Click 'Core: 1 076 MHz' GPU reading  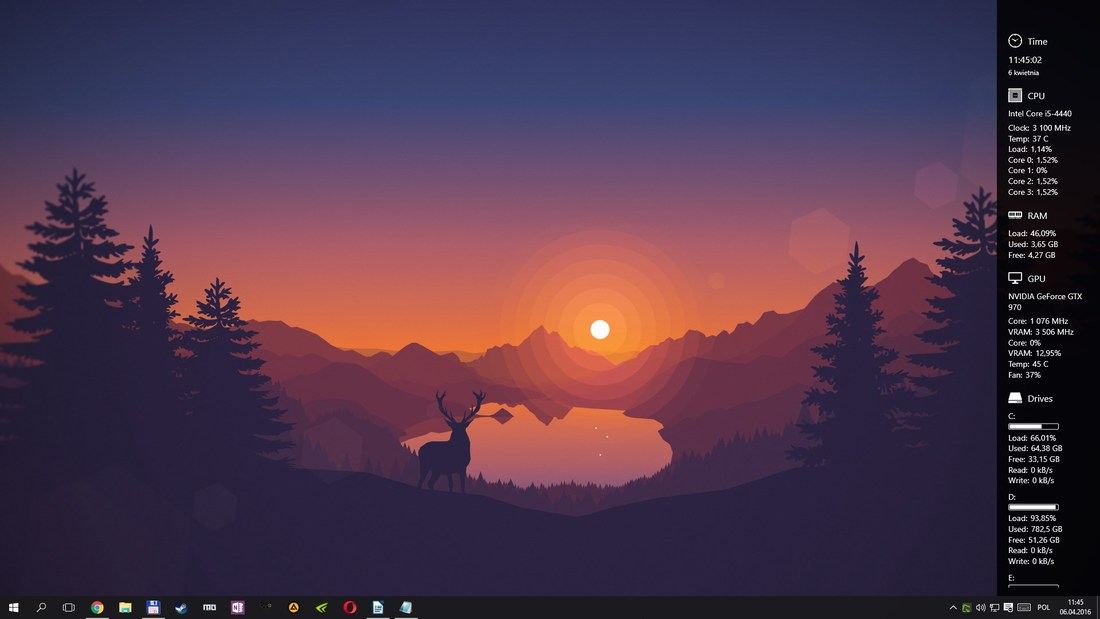(1038, 321)
